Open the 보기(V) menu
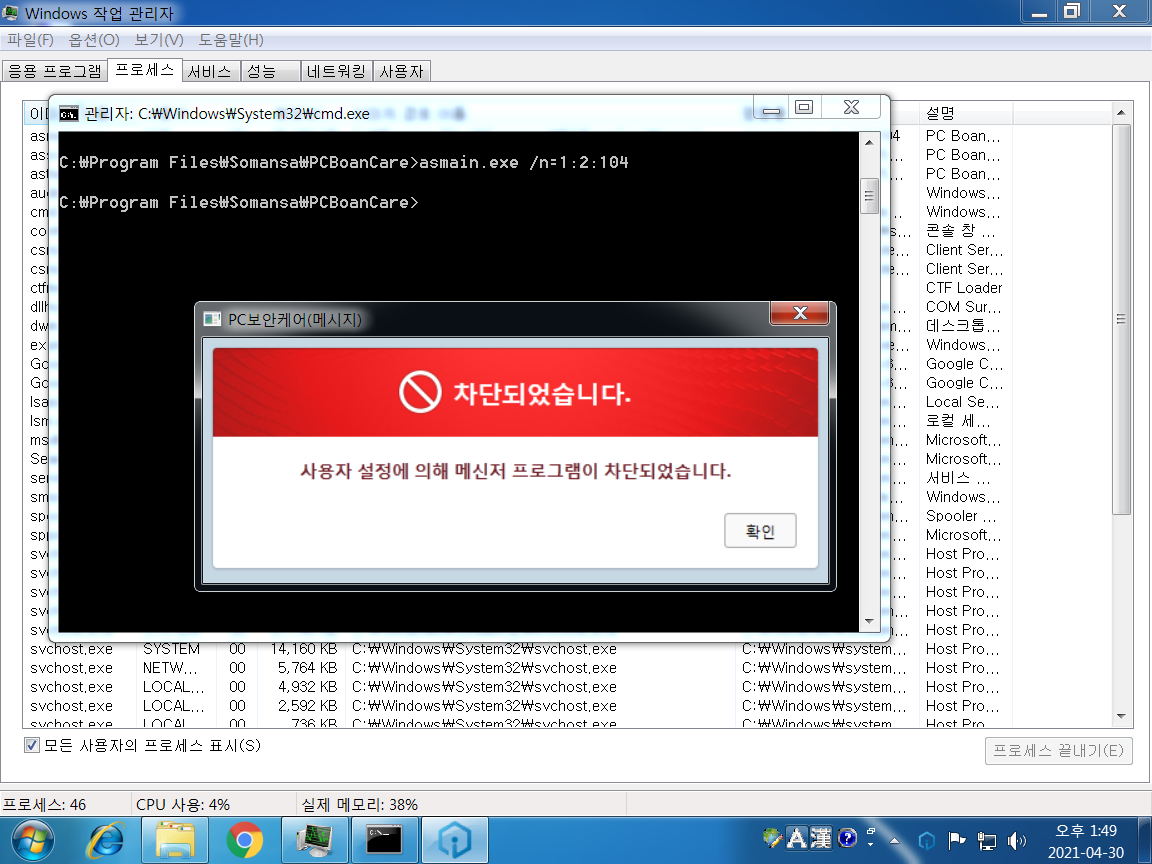 click(x=159, y=40)
